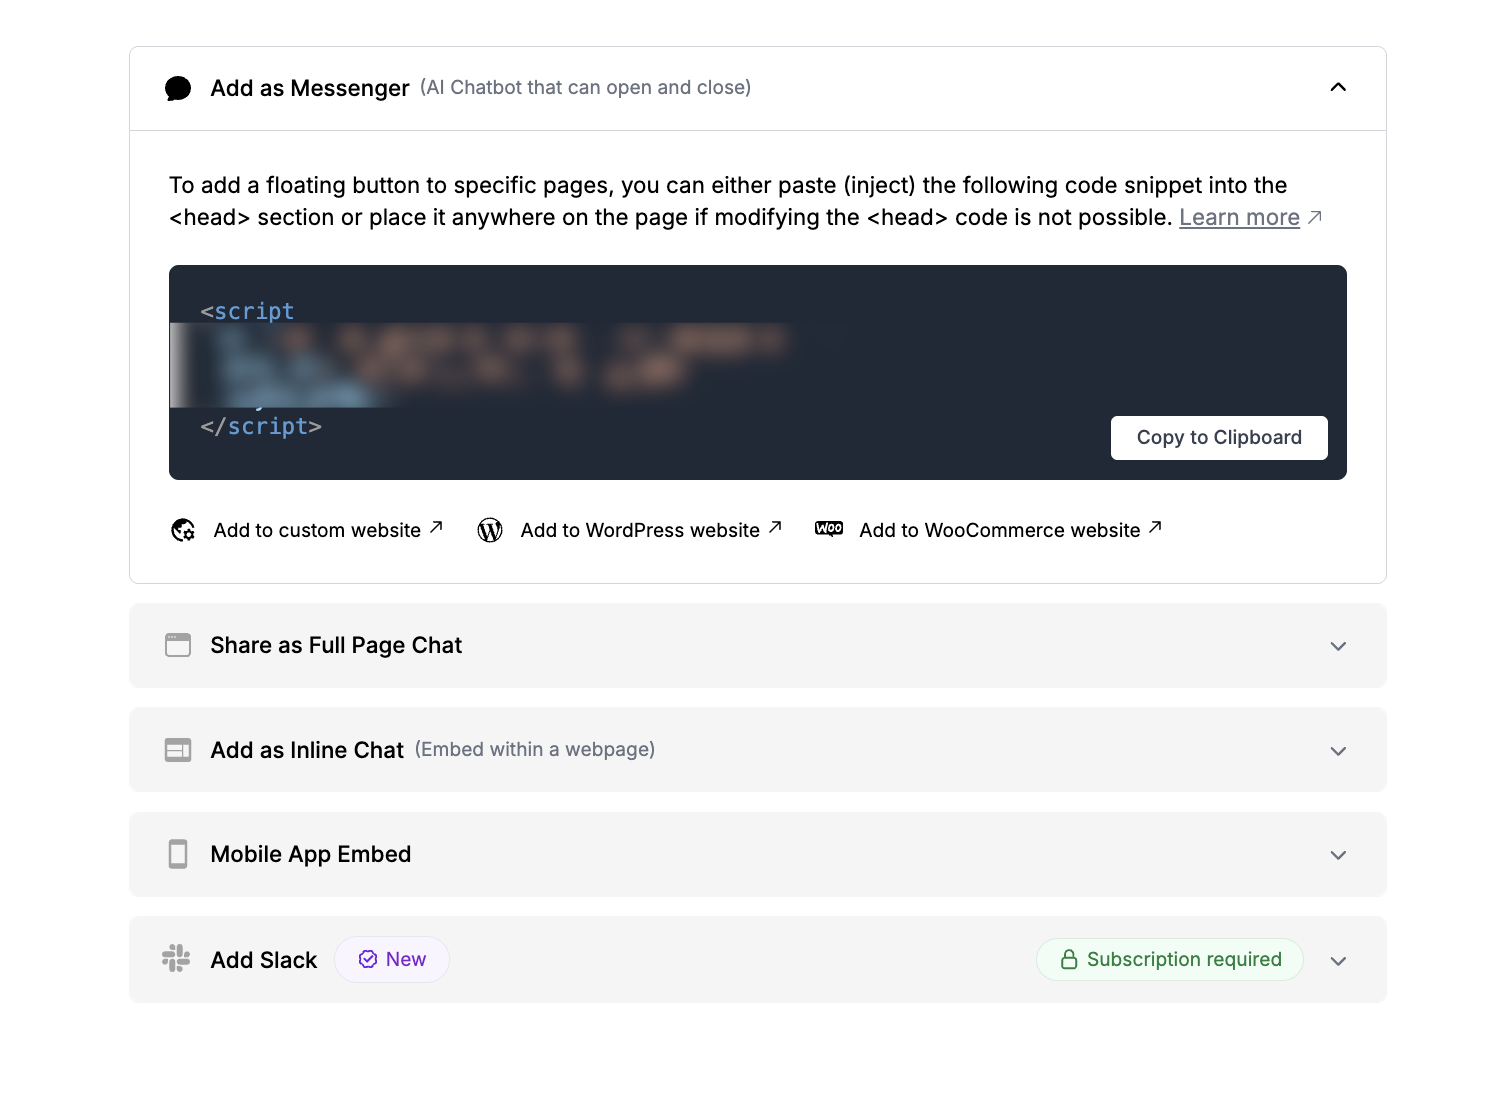The image size is (1488, 1096).
Task: Click the Messenger chat bubble icon
Action: pyautogui.click(x=178, y=88)
